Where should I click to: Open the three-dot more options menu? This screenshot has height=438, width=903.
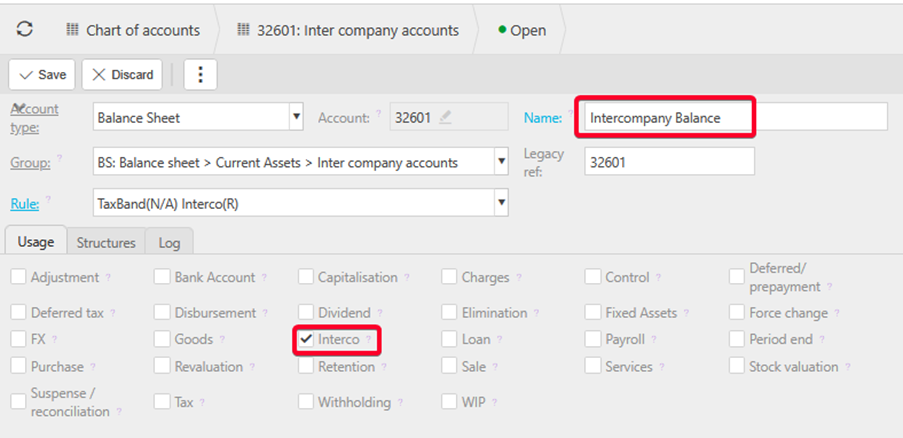[200, 74]
